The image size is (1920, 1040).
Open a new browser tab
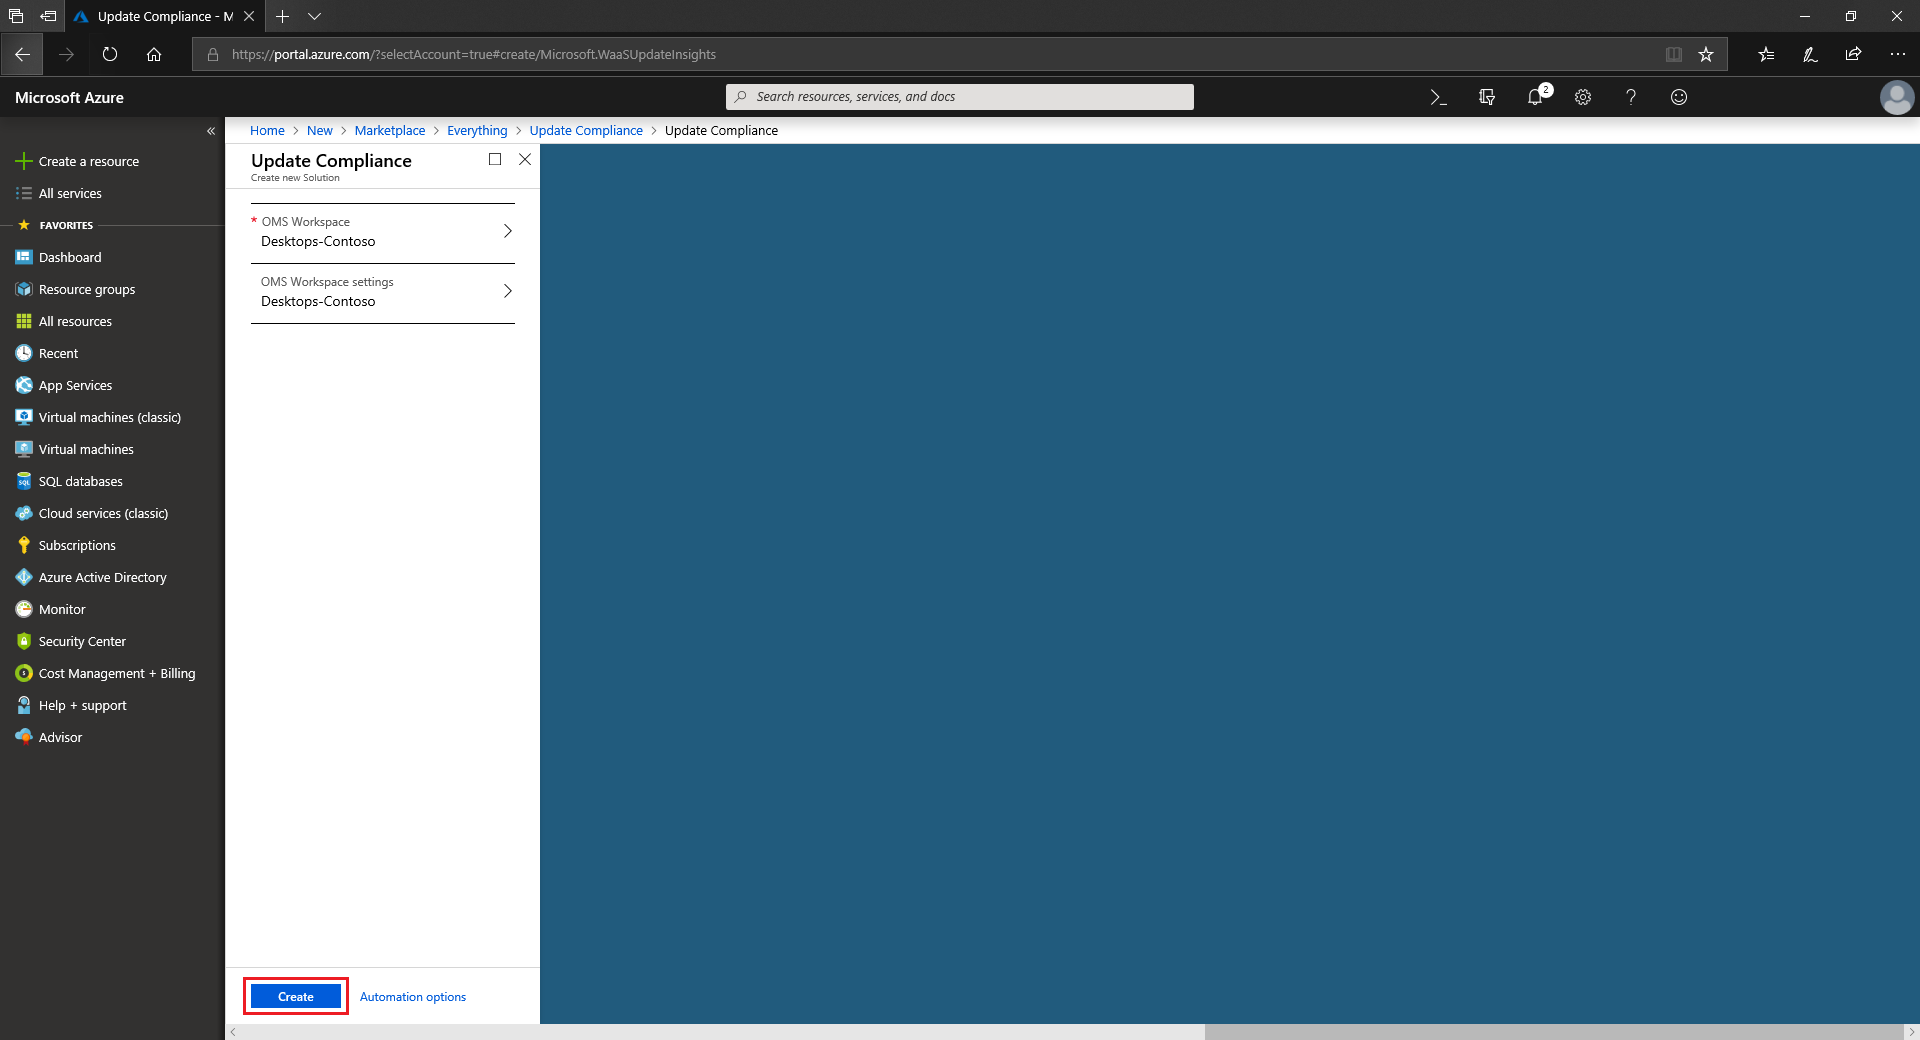point(282,16)
